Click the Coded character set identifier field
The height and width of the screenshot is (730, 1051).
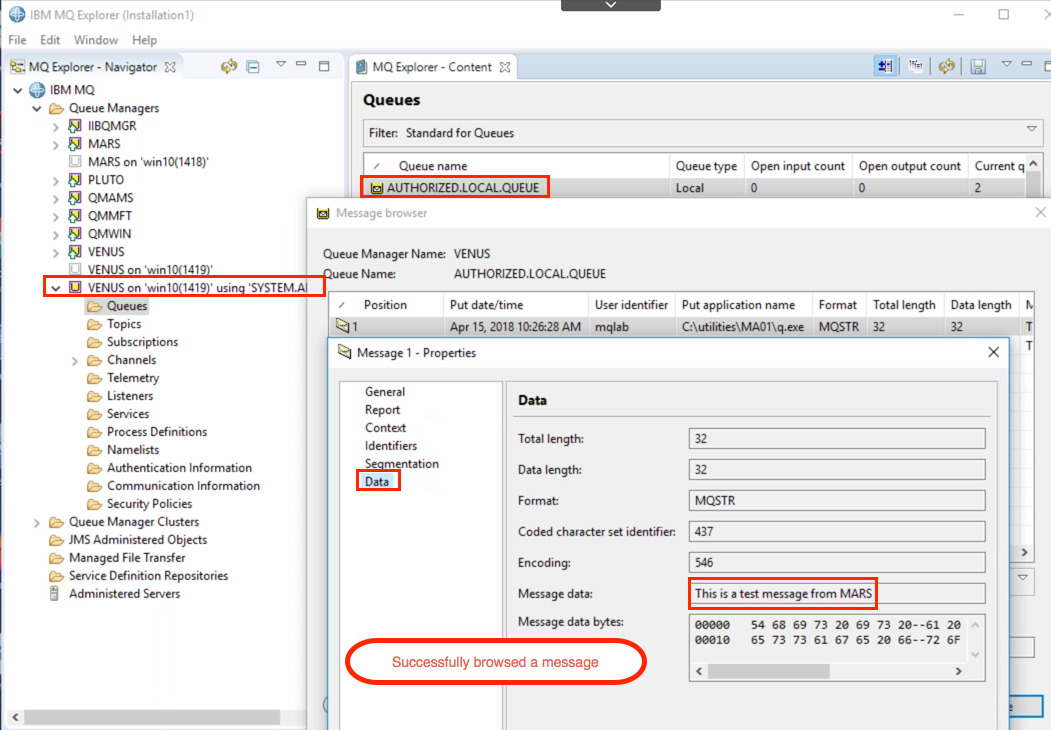point(837,532)
